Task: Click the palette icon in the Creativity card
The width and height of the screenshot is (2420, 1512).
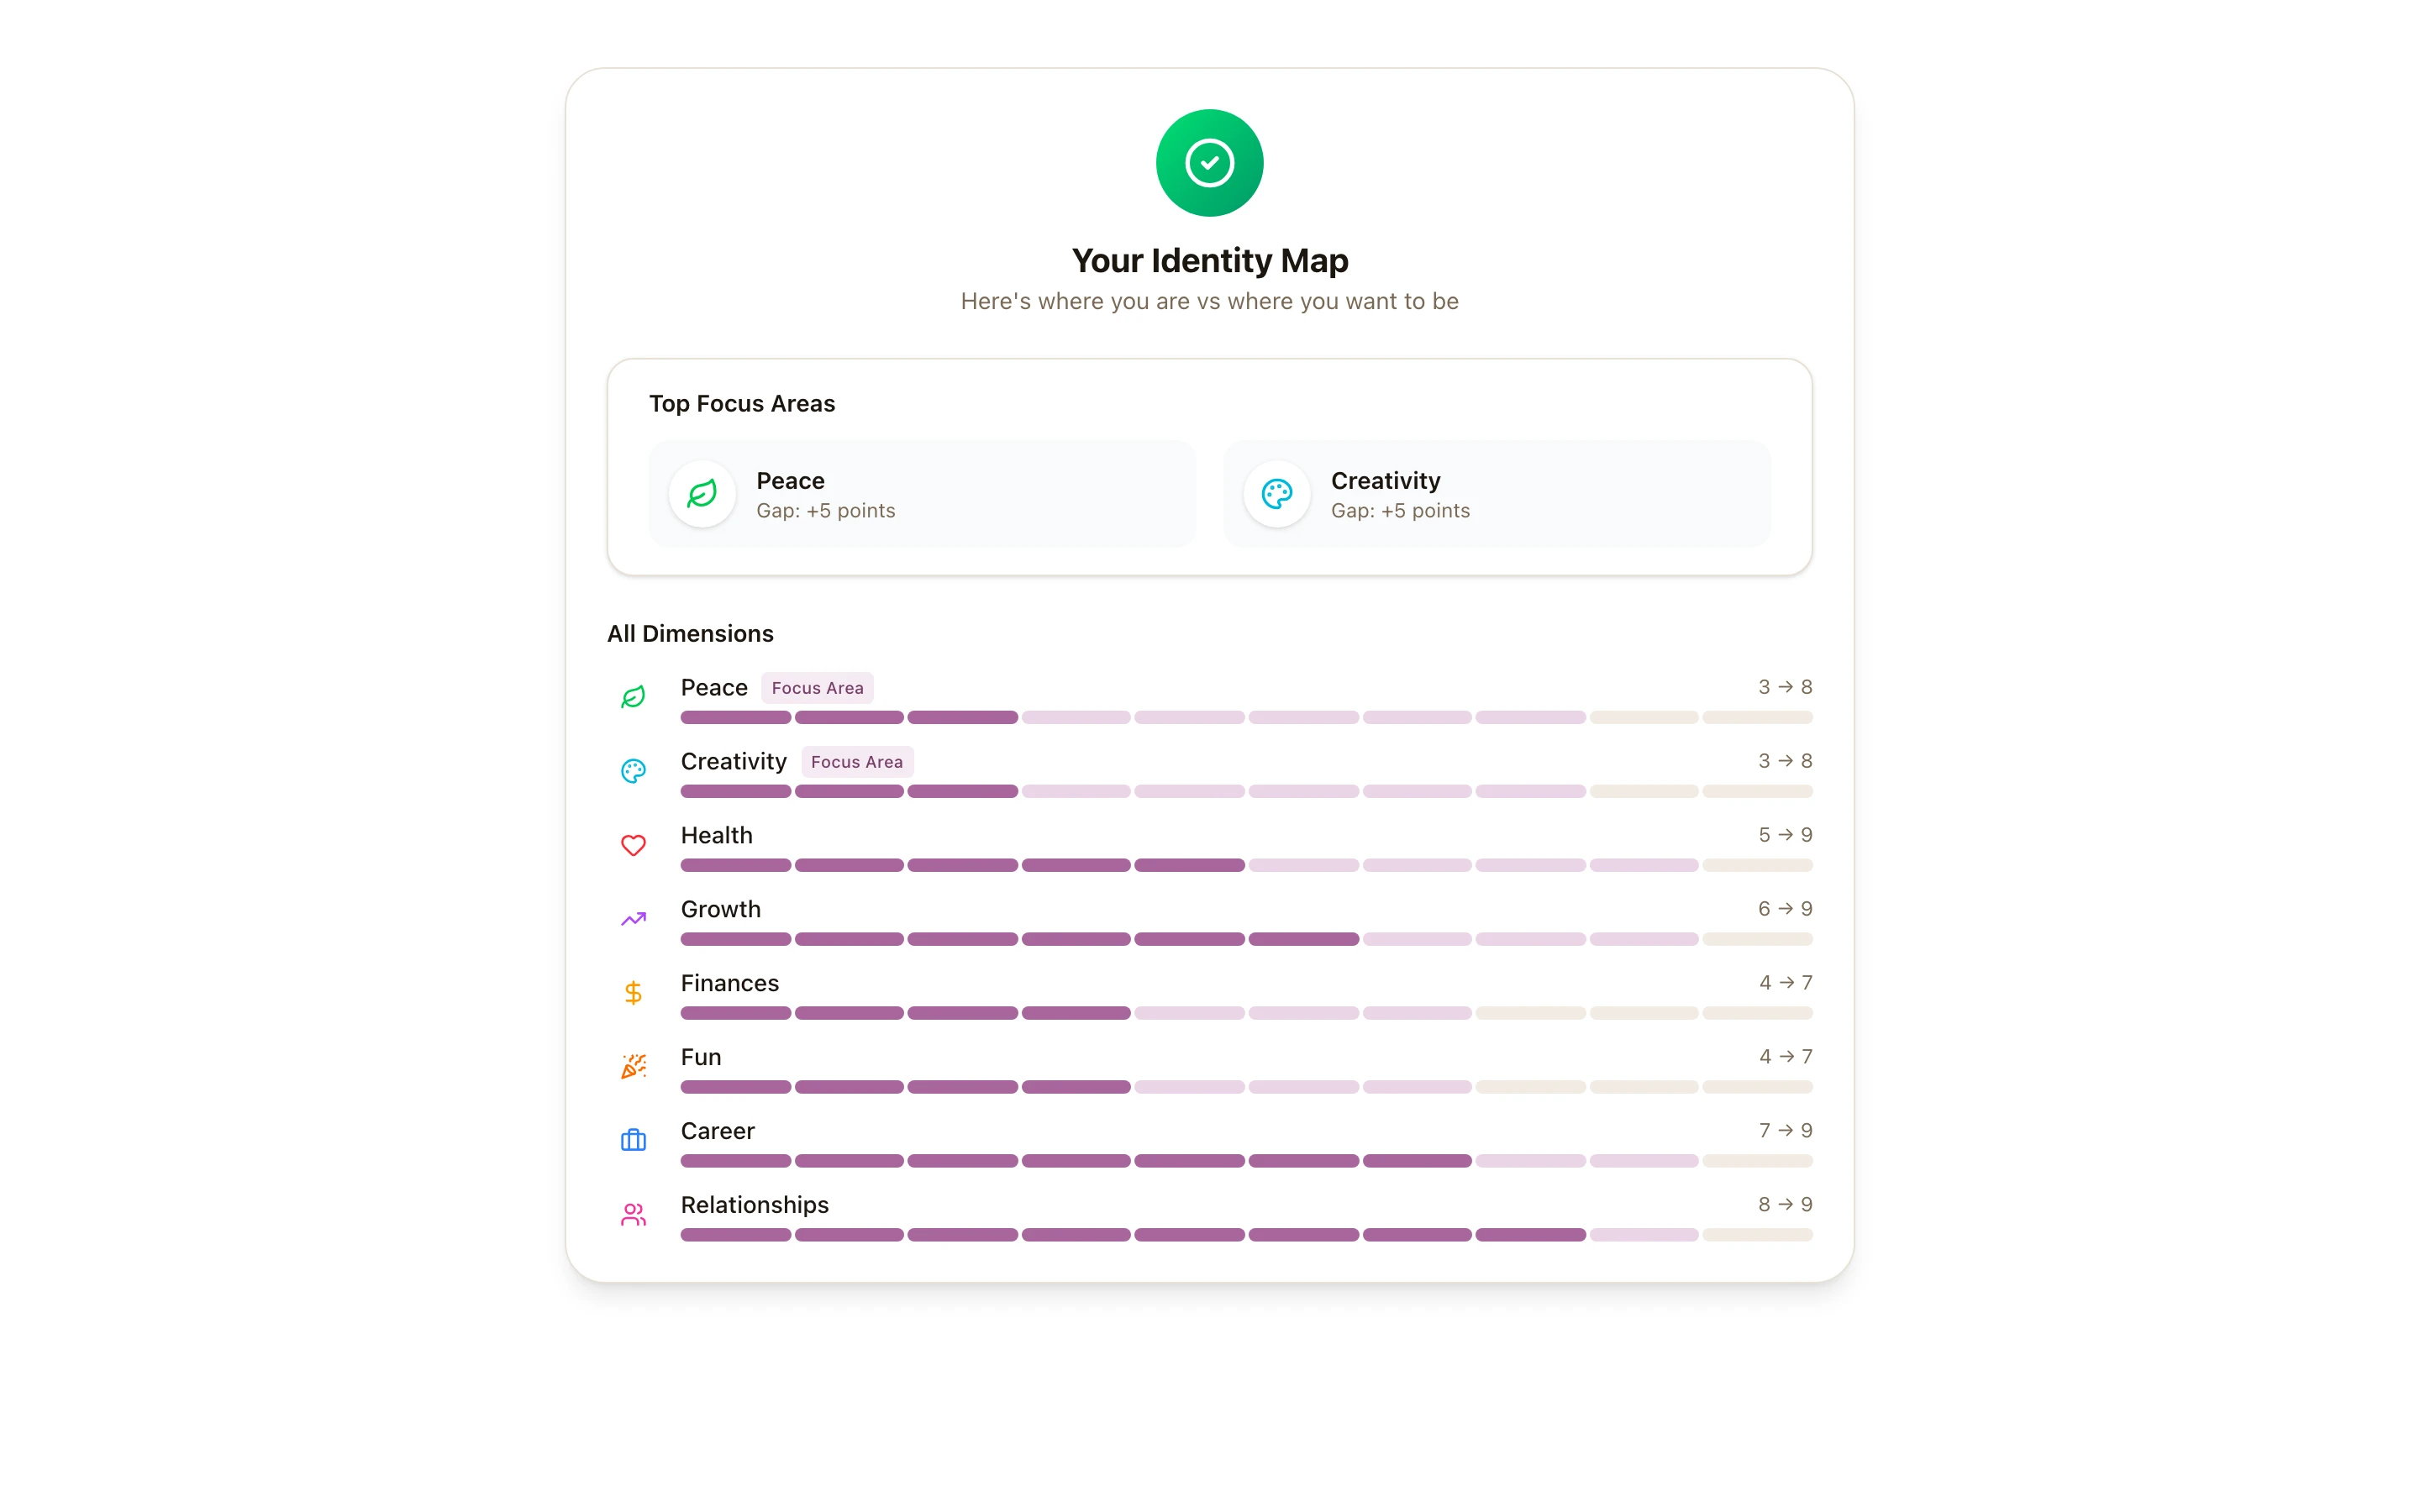Action: (1277, 494)
